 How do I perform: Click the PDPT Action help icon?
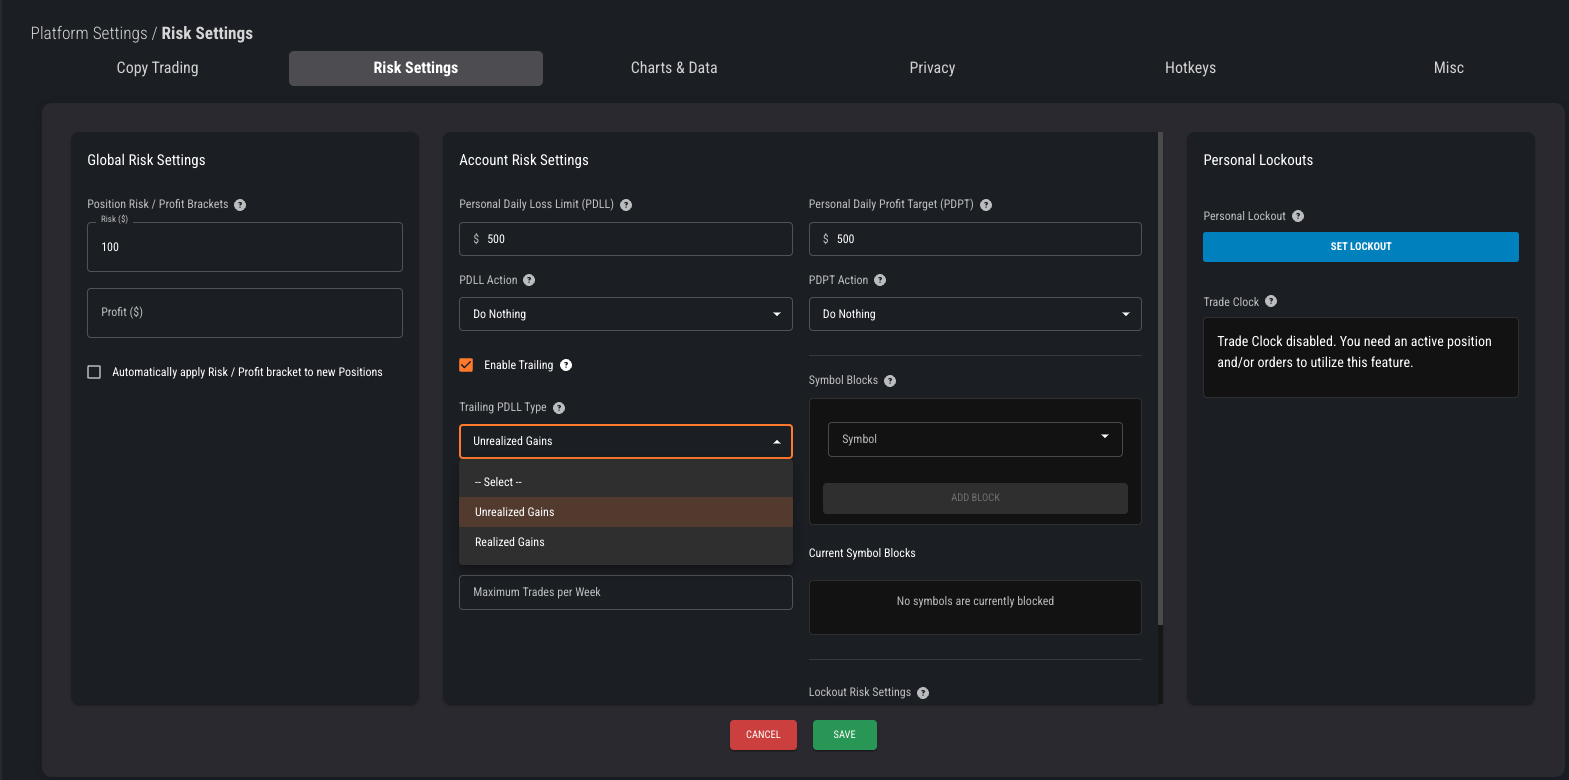(x=880, y=281)
